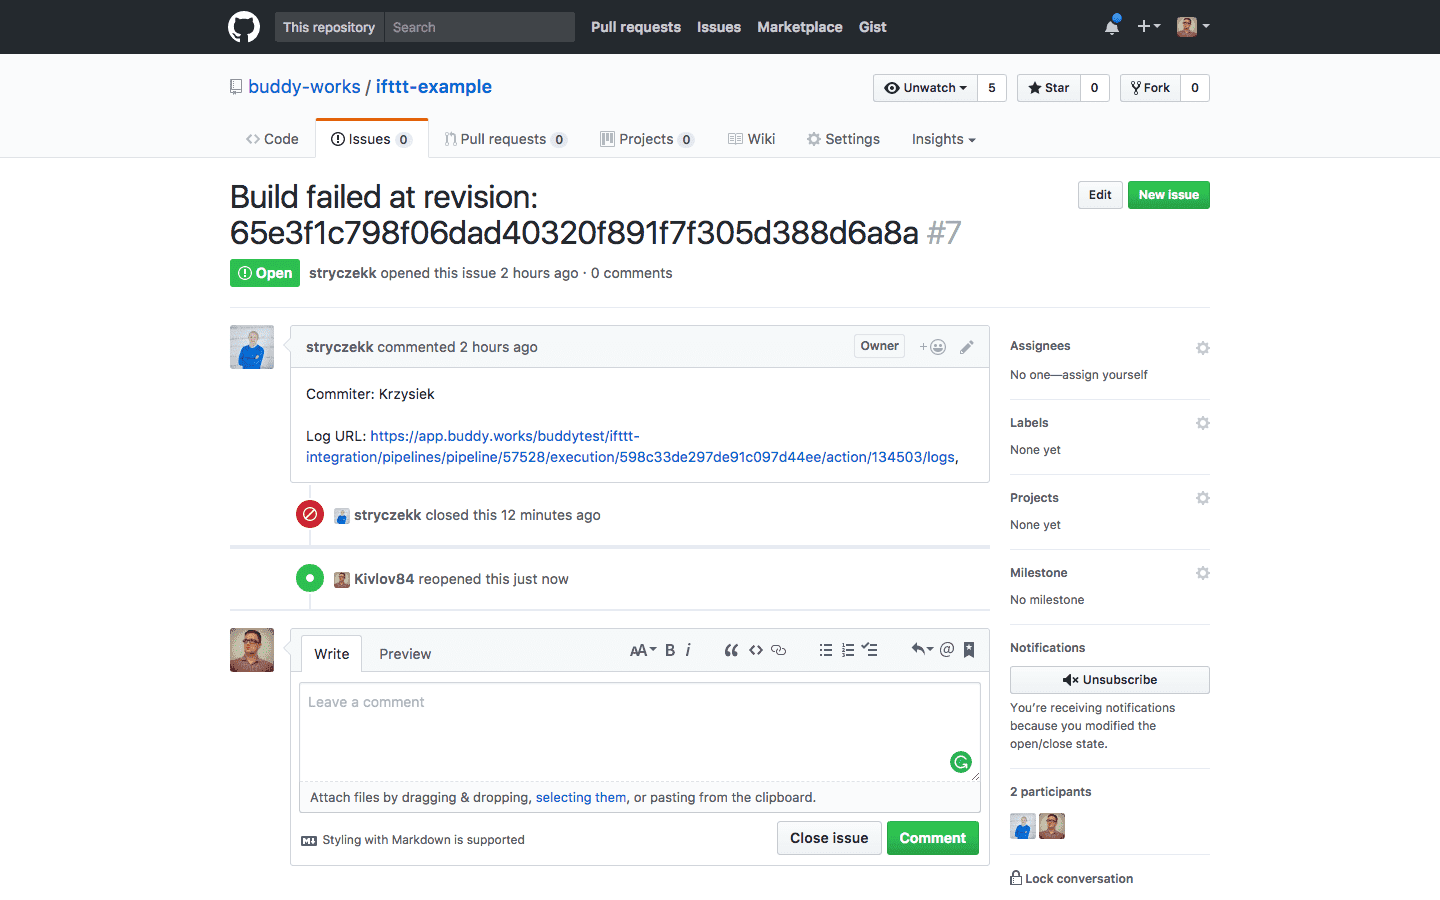The width and height of the screenshot is (1440, 900).
Task: Open the buddy.works log URL link
Action: click(632, 446)
